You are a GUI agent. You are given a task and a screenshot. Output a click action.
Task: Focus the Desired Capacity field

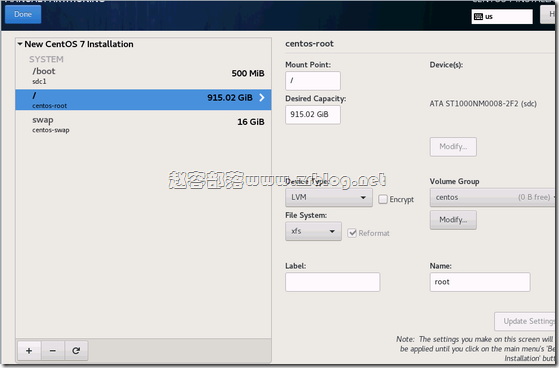pos(313,114)
